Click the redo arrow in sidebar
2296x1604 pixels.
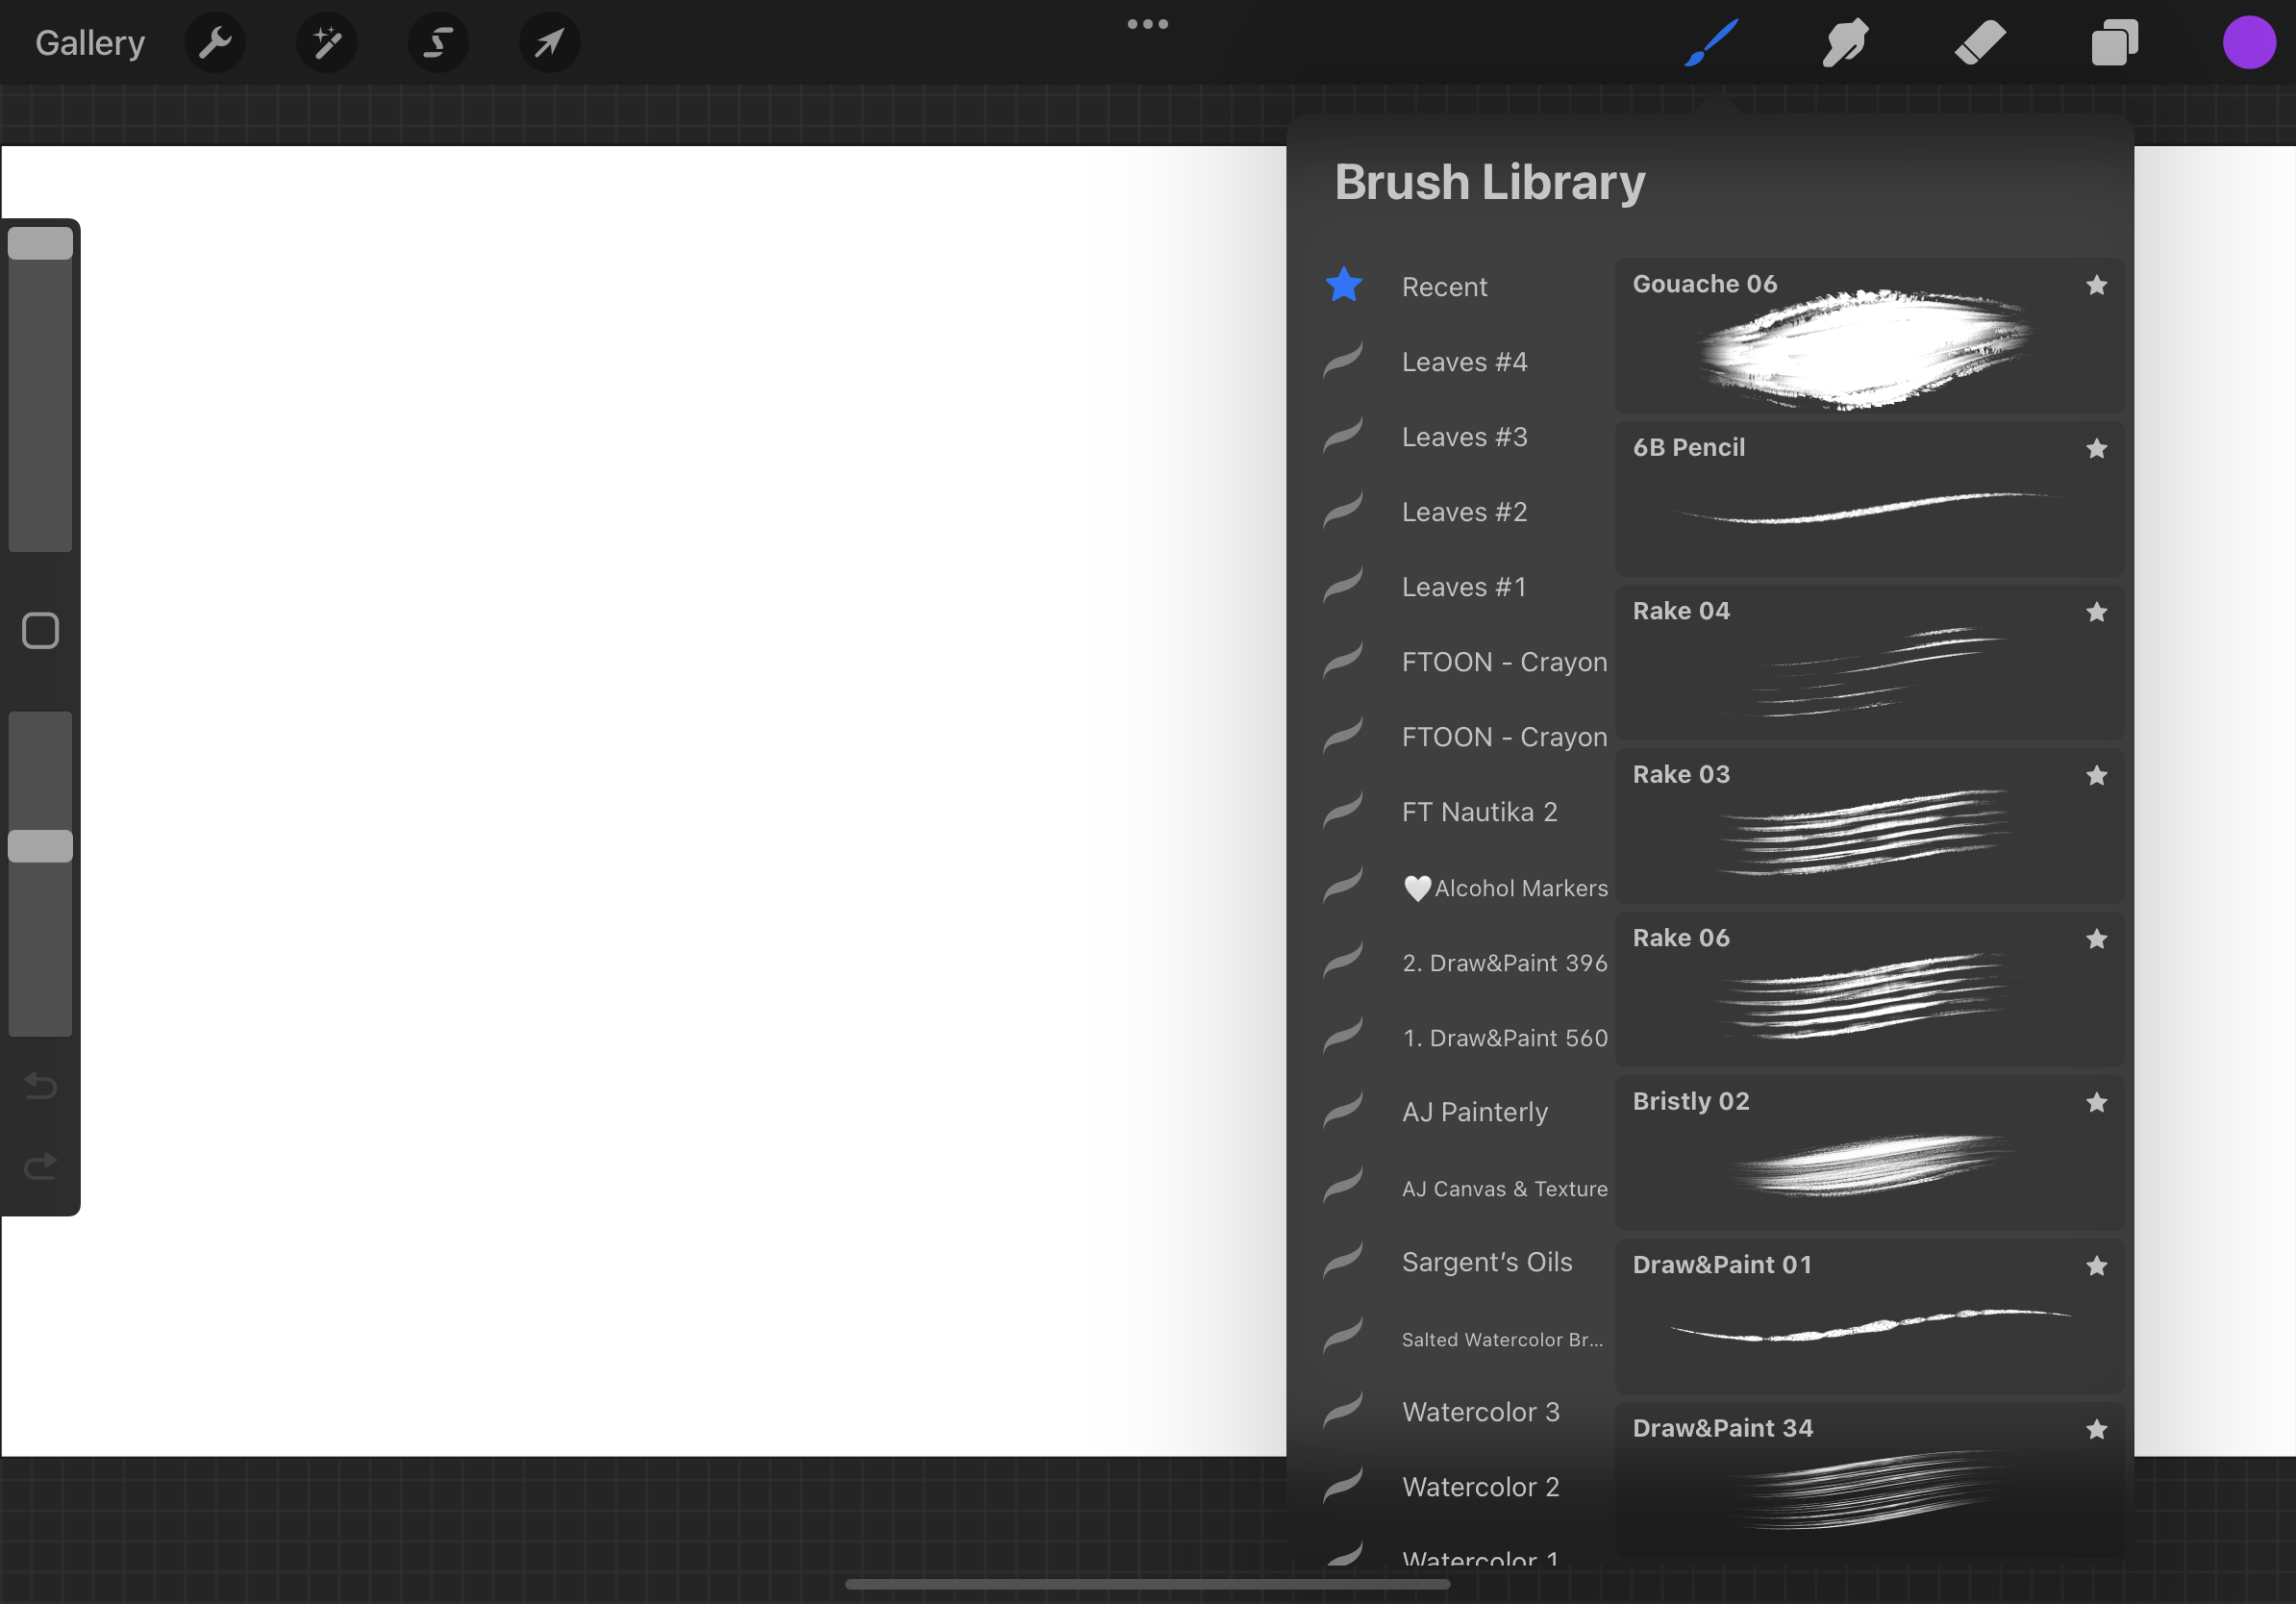(40, 1166)
